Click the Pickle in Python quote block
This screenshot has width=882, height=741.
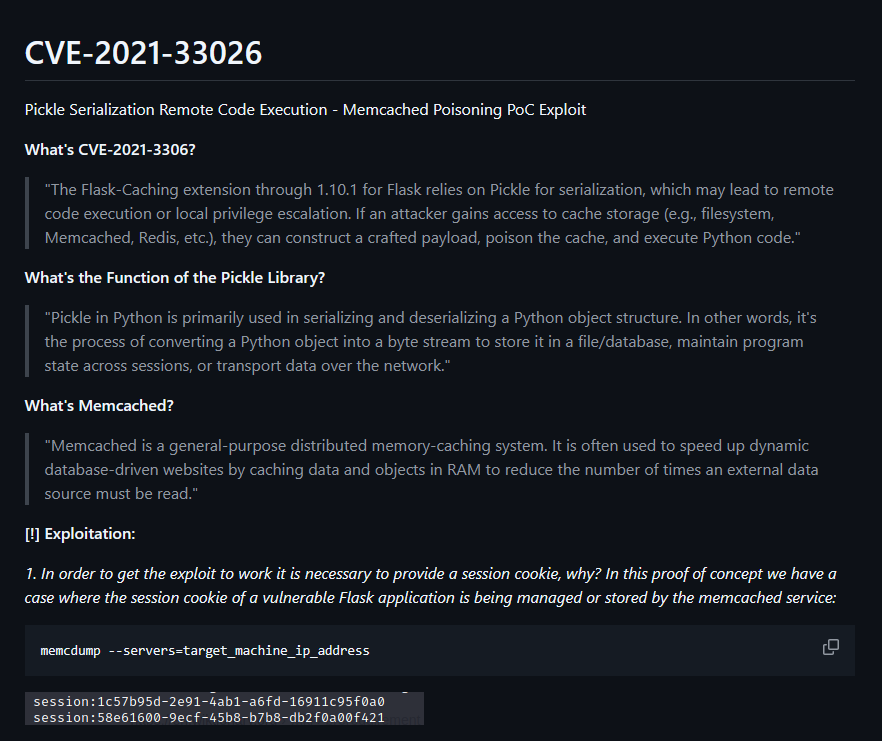point(431,342)
